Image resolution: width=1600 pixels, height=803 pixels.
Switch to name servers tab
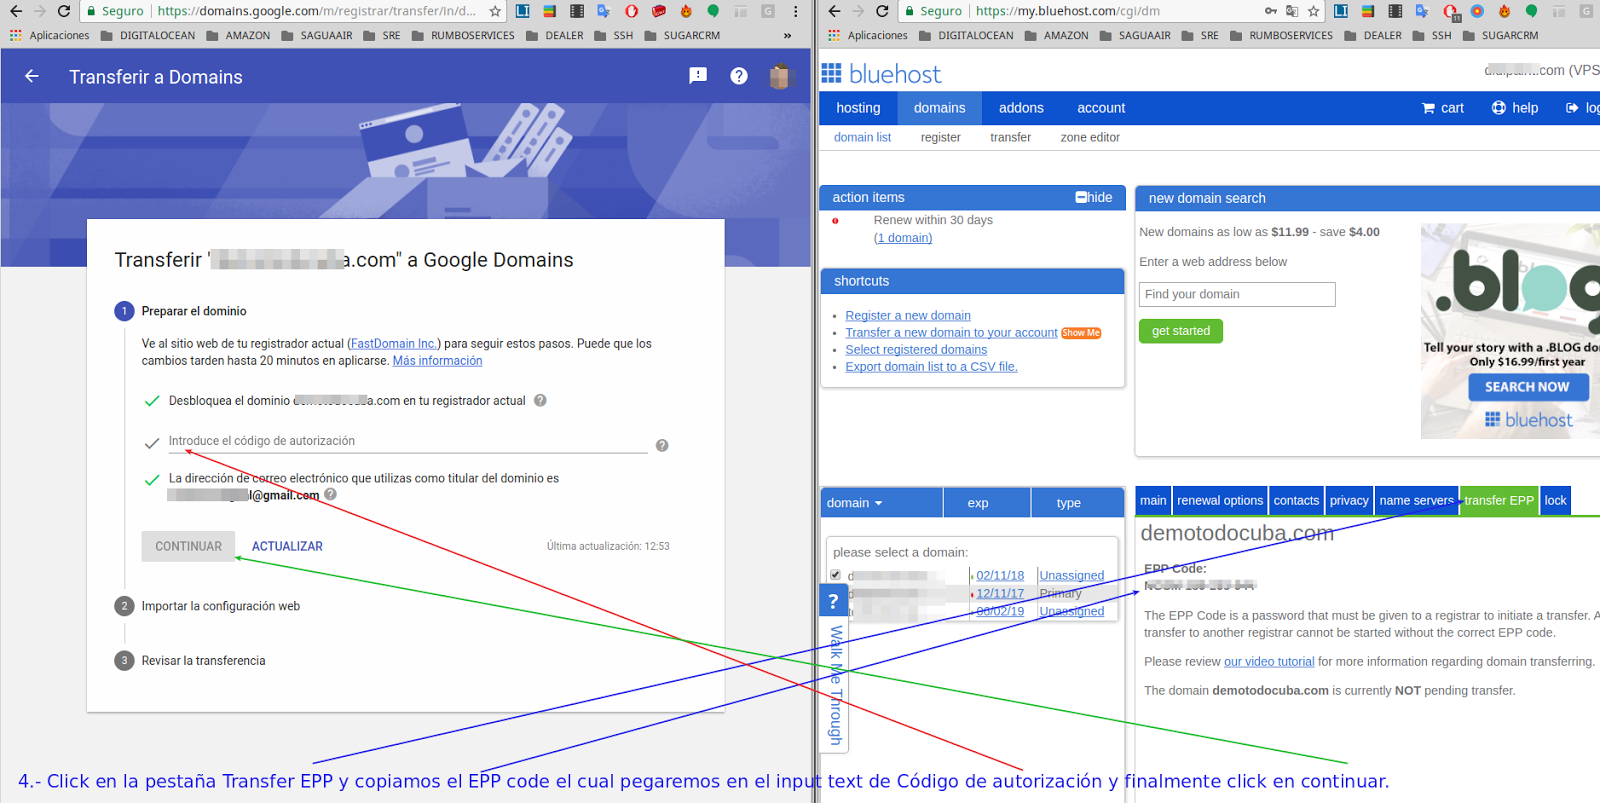click(1416, 501)
